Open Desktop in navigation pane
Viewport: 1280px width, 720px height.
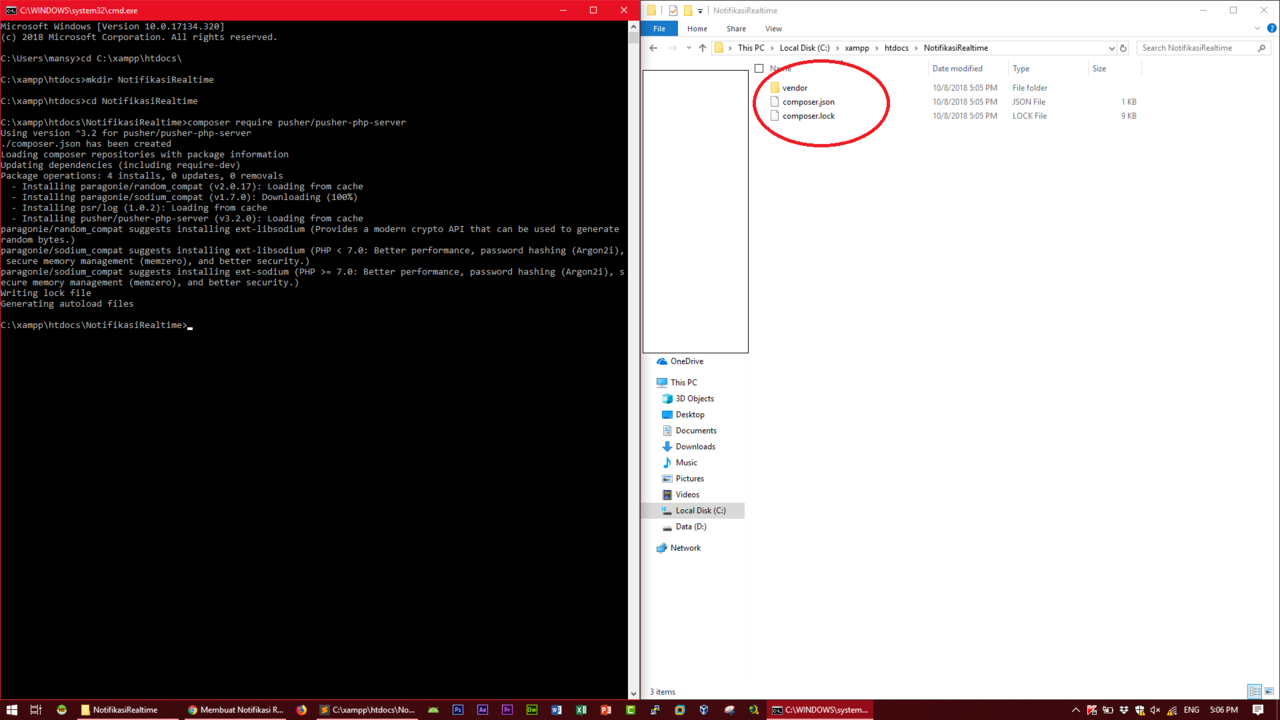689,414
